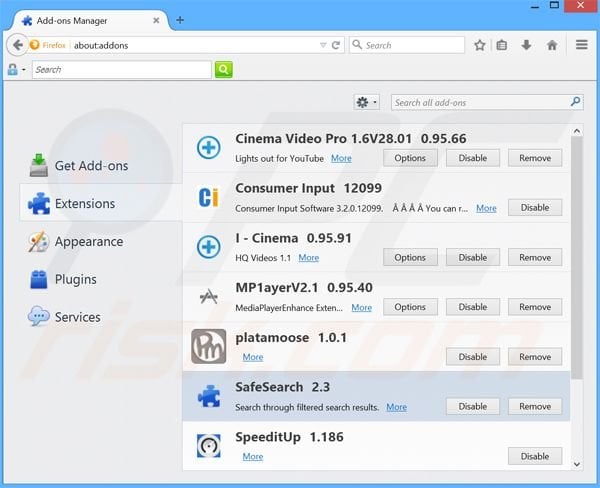The width and height of the screenshot is (600, 488).
Task: Open the Firefox hamburger menu
Action: click(x=582, y=45)
